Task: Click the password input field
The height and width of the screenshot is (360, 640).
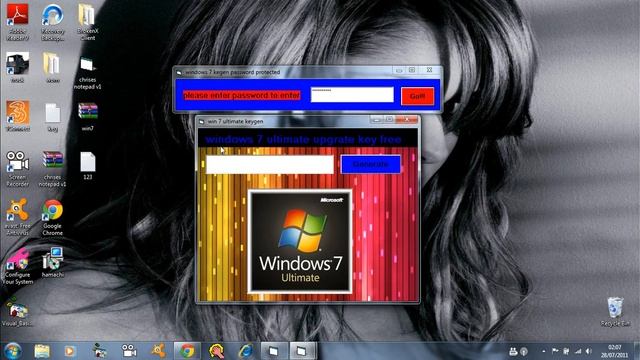Action: click(352, 95)
